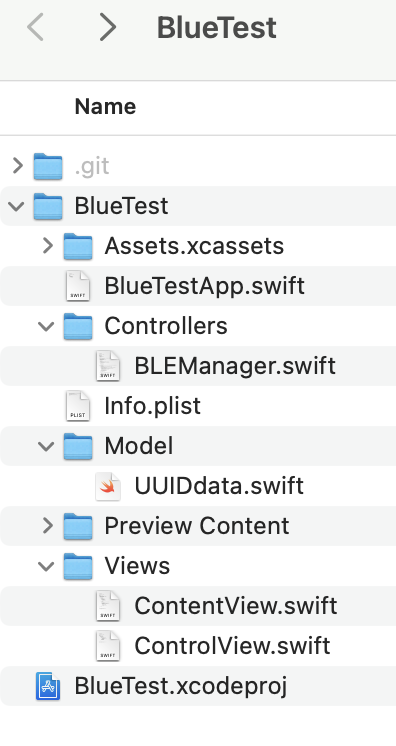396x746 pixels.
Task: Collapse the Model folder
Action: point(46,446)
